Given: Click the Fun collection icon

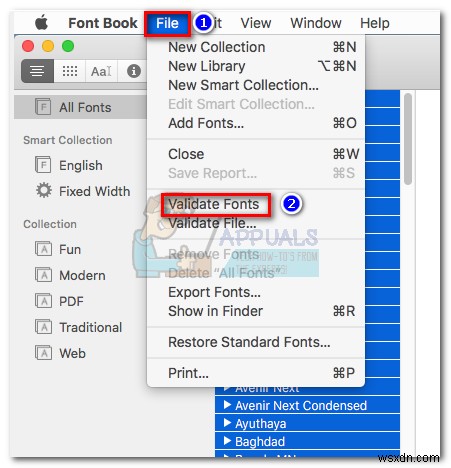Looking at the screenshot, I should pos(43,249).
